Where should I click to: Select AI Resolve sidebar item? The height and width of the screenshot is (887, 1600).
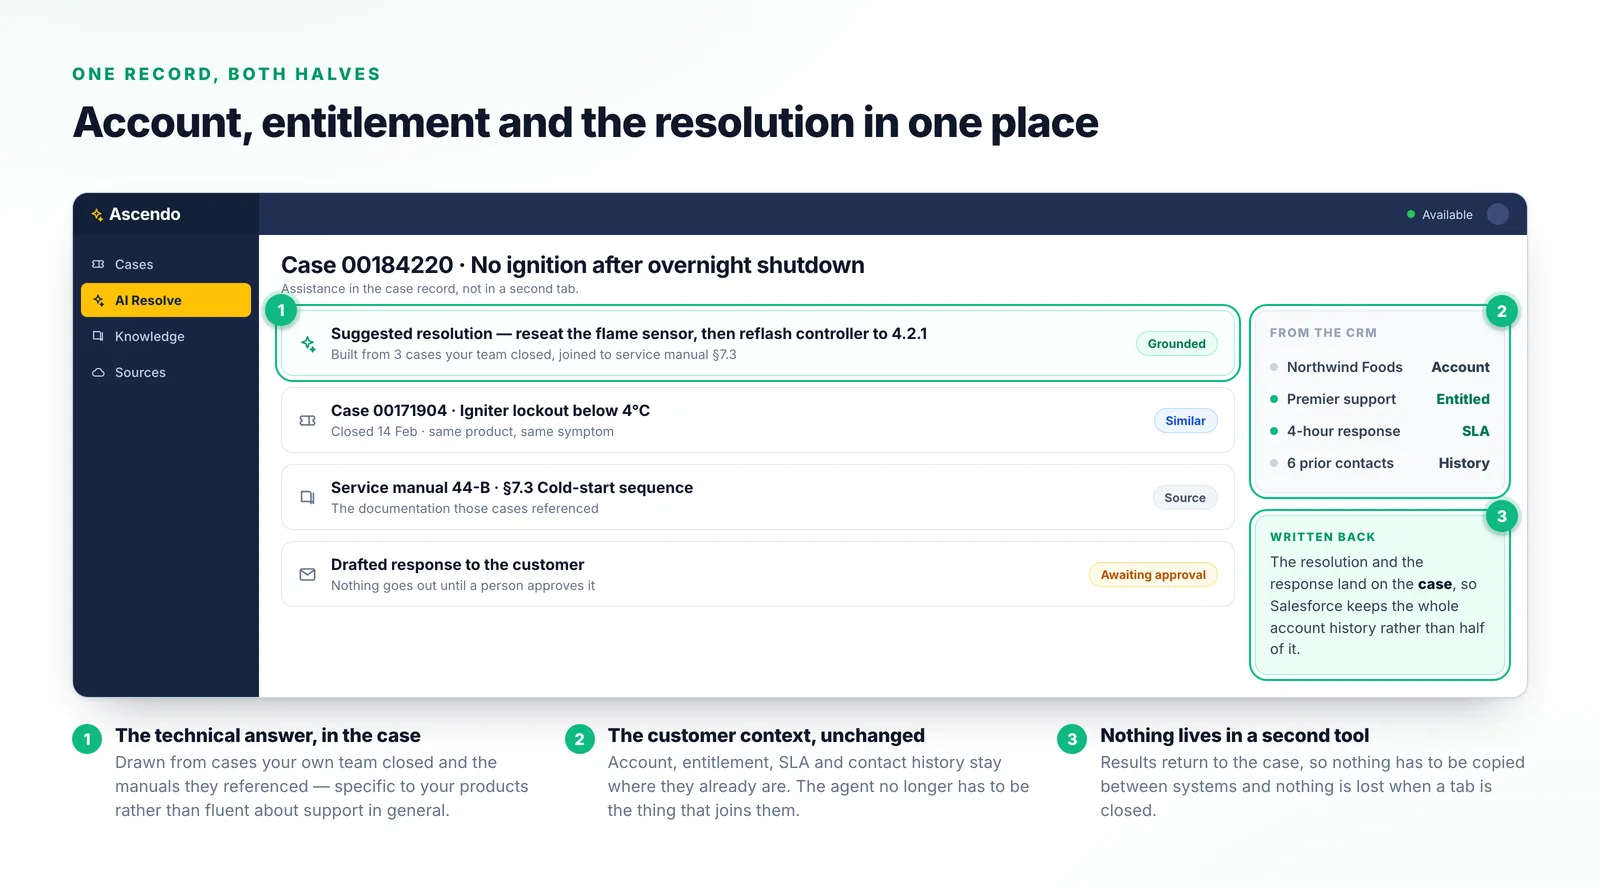click(165, 300)
